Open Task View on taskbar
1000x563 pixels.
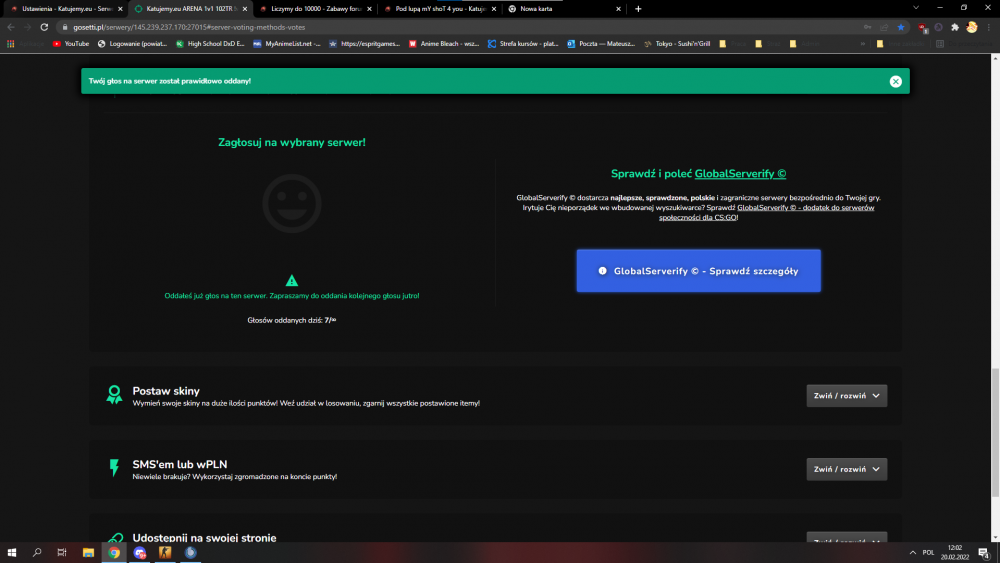point(62,553)
